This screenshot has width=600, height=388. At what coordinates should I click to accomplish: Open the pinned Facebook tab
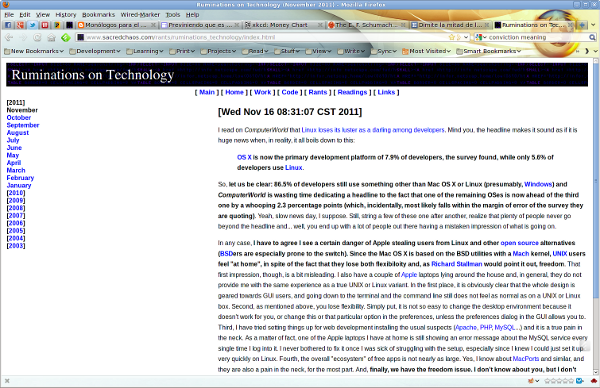click(x=8, y=25)
